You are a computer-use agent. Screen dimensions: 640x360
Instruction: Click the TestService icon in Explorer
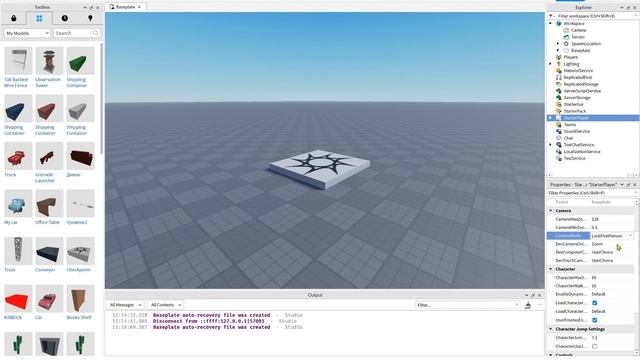pyautogui.click(x=559, y=158)
